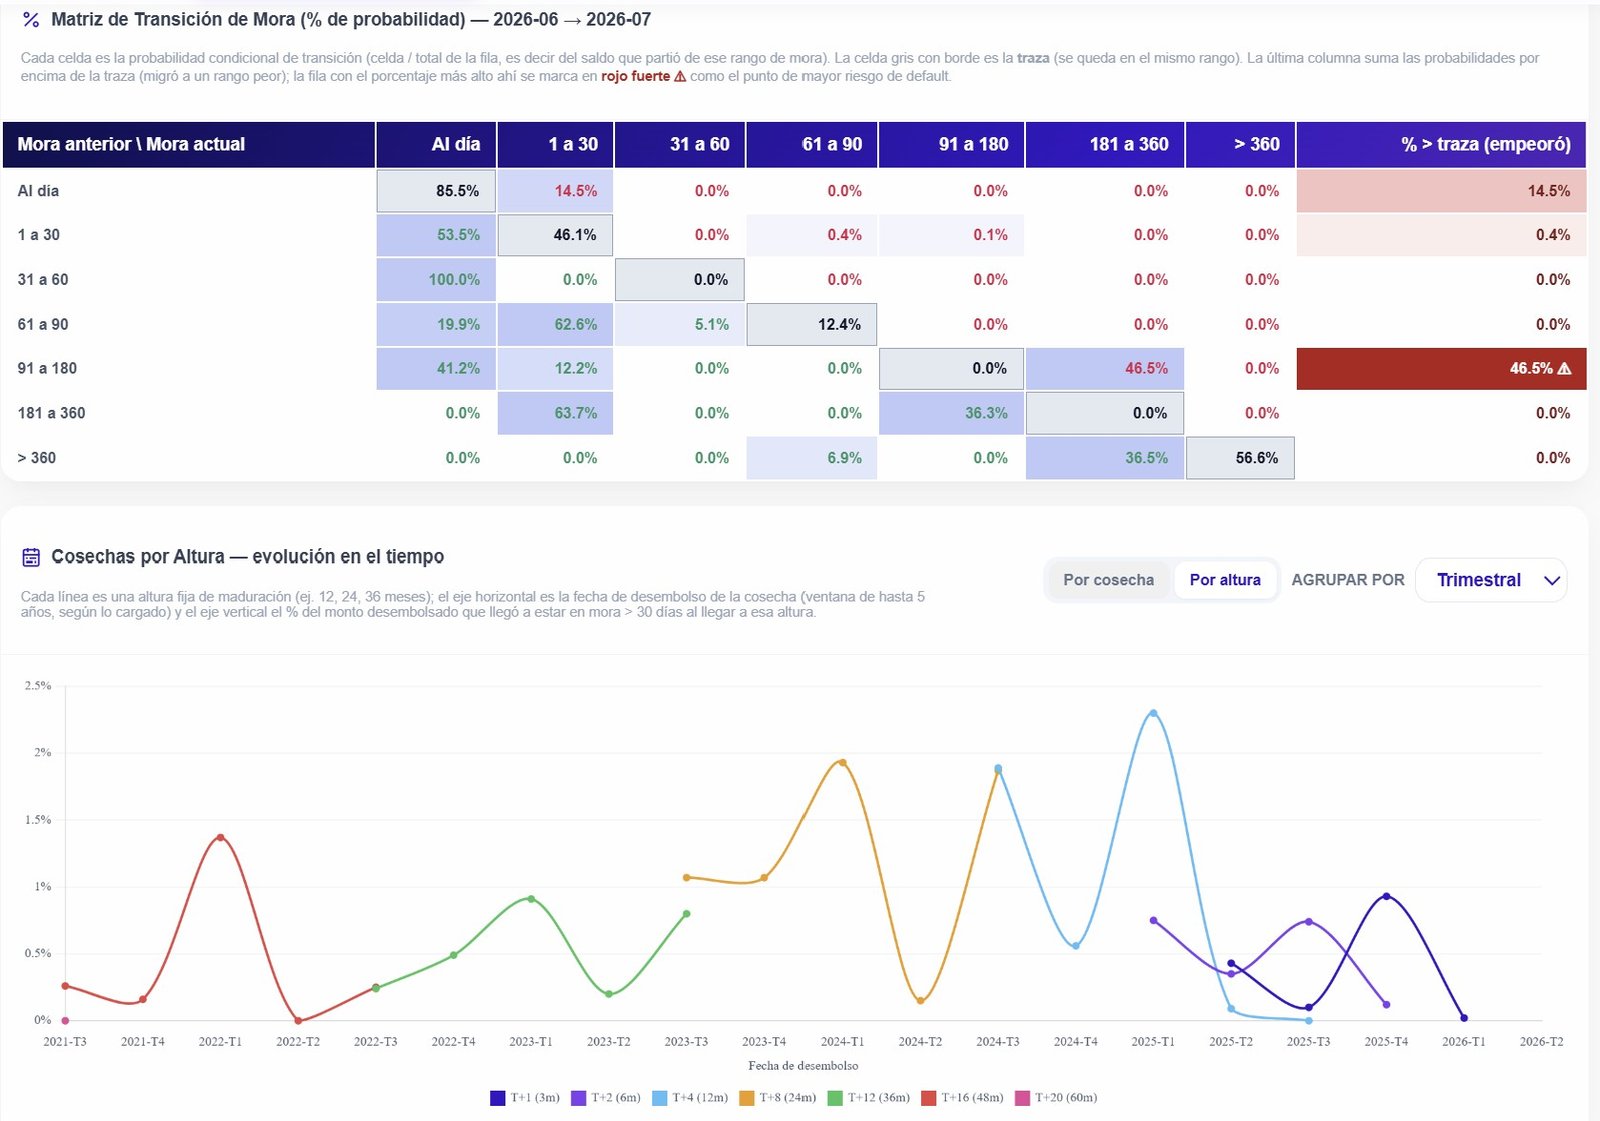Click the 2025-T1 peak point on blue line

(1153, 713)
